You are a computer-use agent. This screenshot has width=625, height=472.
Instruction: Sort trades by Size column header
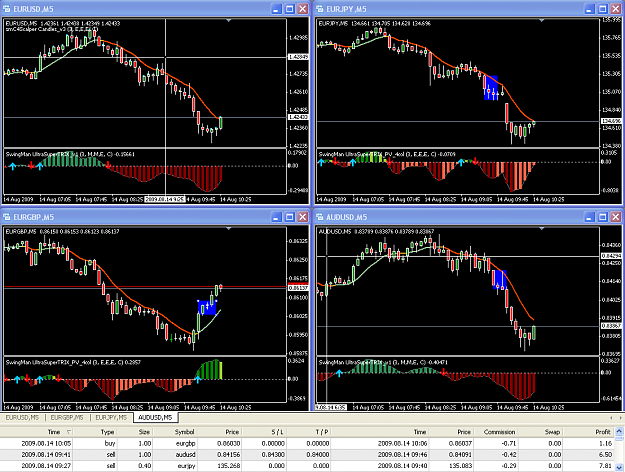point(135,432)
